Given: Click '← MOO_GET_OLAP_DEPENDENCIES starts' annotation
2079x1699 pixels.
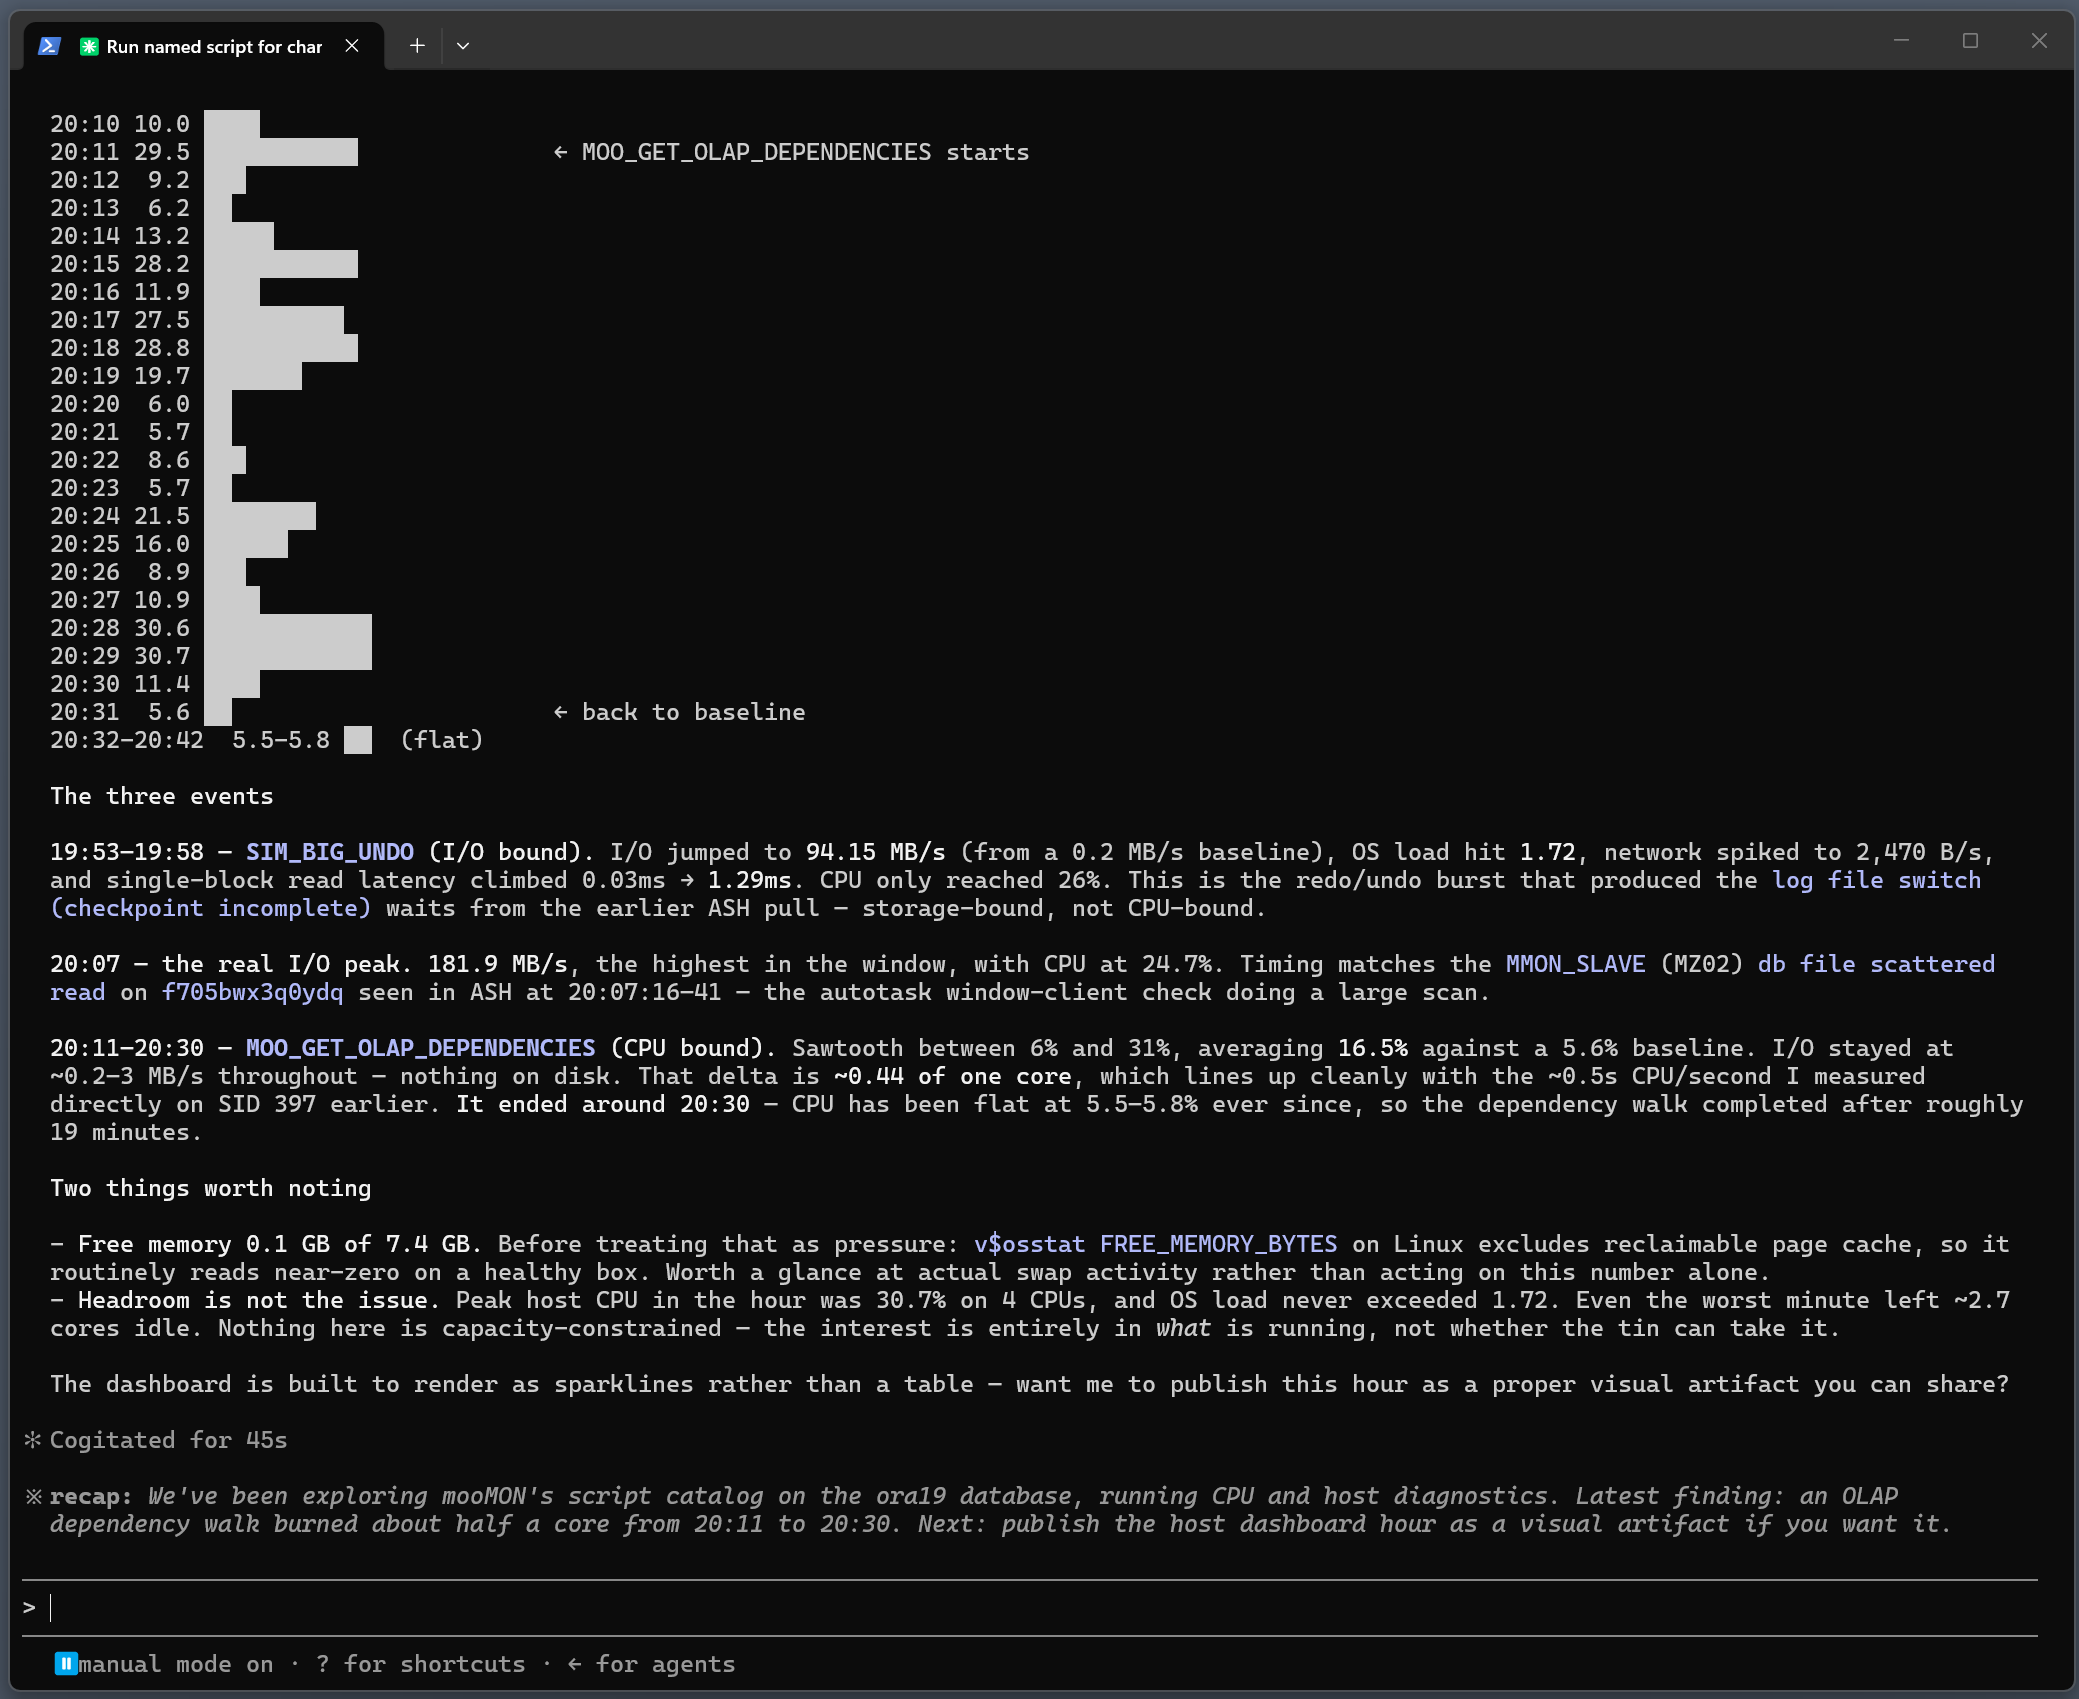Looking at the screenshot, I should click(x=791, y=152).
